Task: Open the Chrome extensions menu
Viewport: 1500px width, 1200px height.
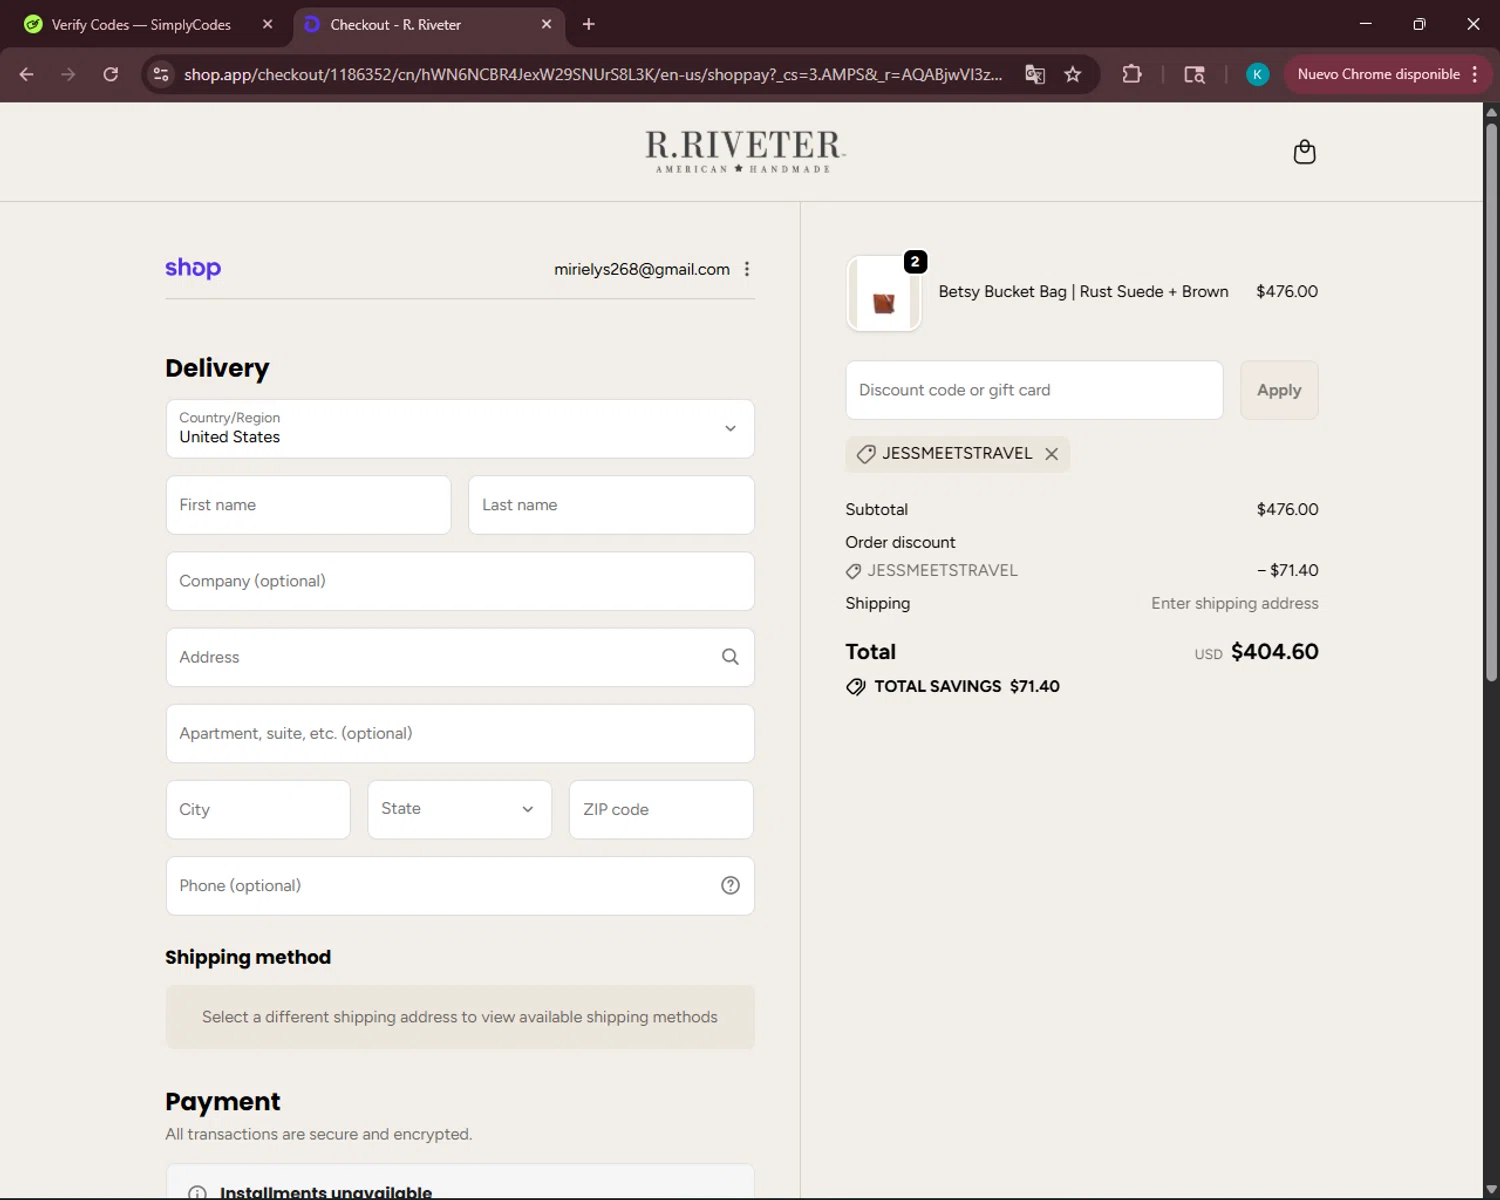Action: coord(1131,74)
